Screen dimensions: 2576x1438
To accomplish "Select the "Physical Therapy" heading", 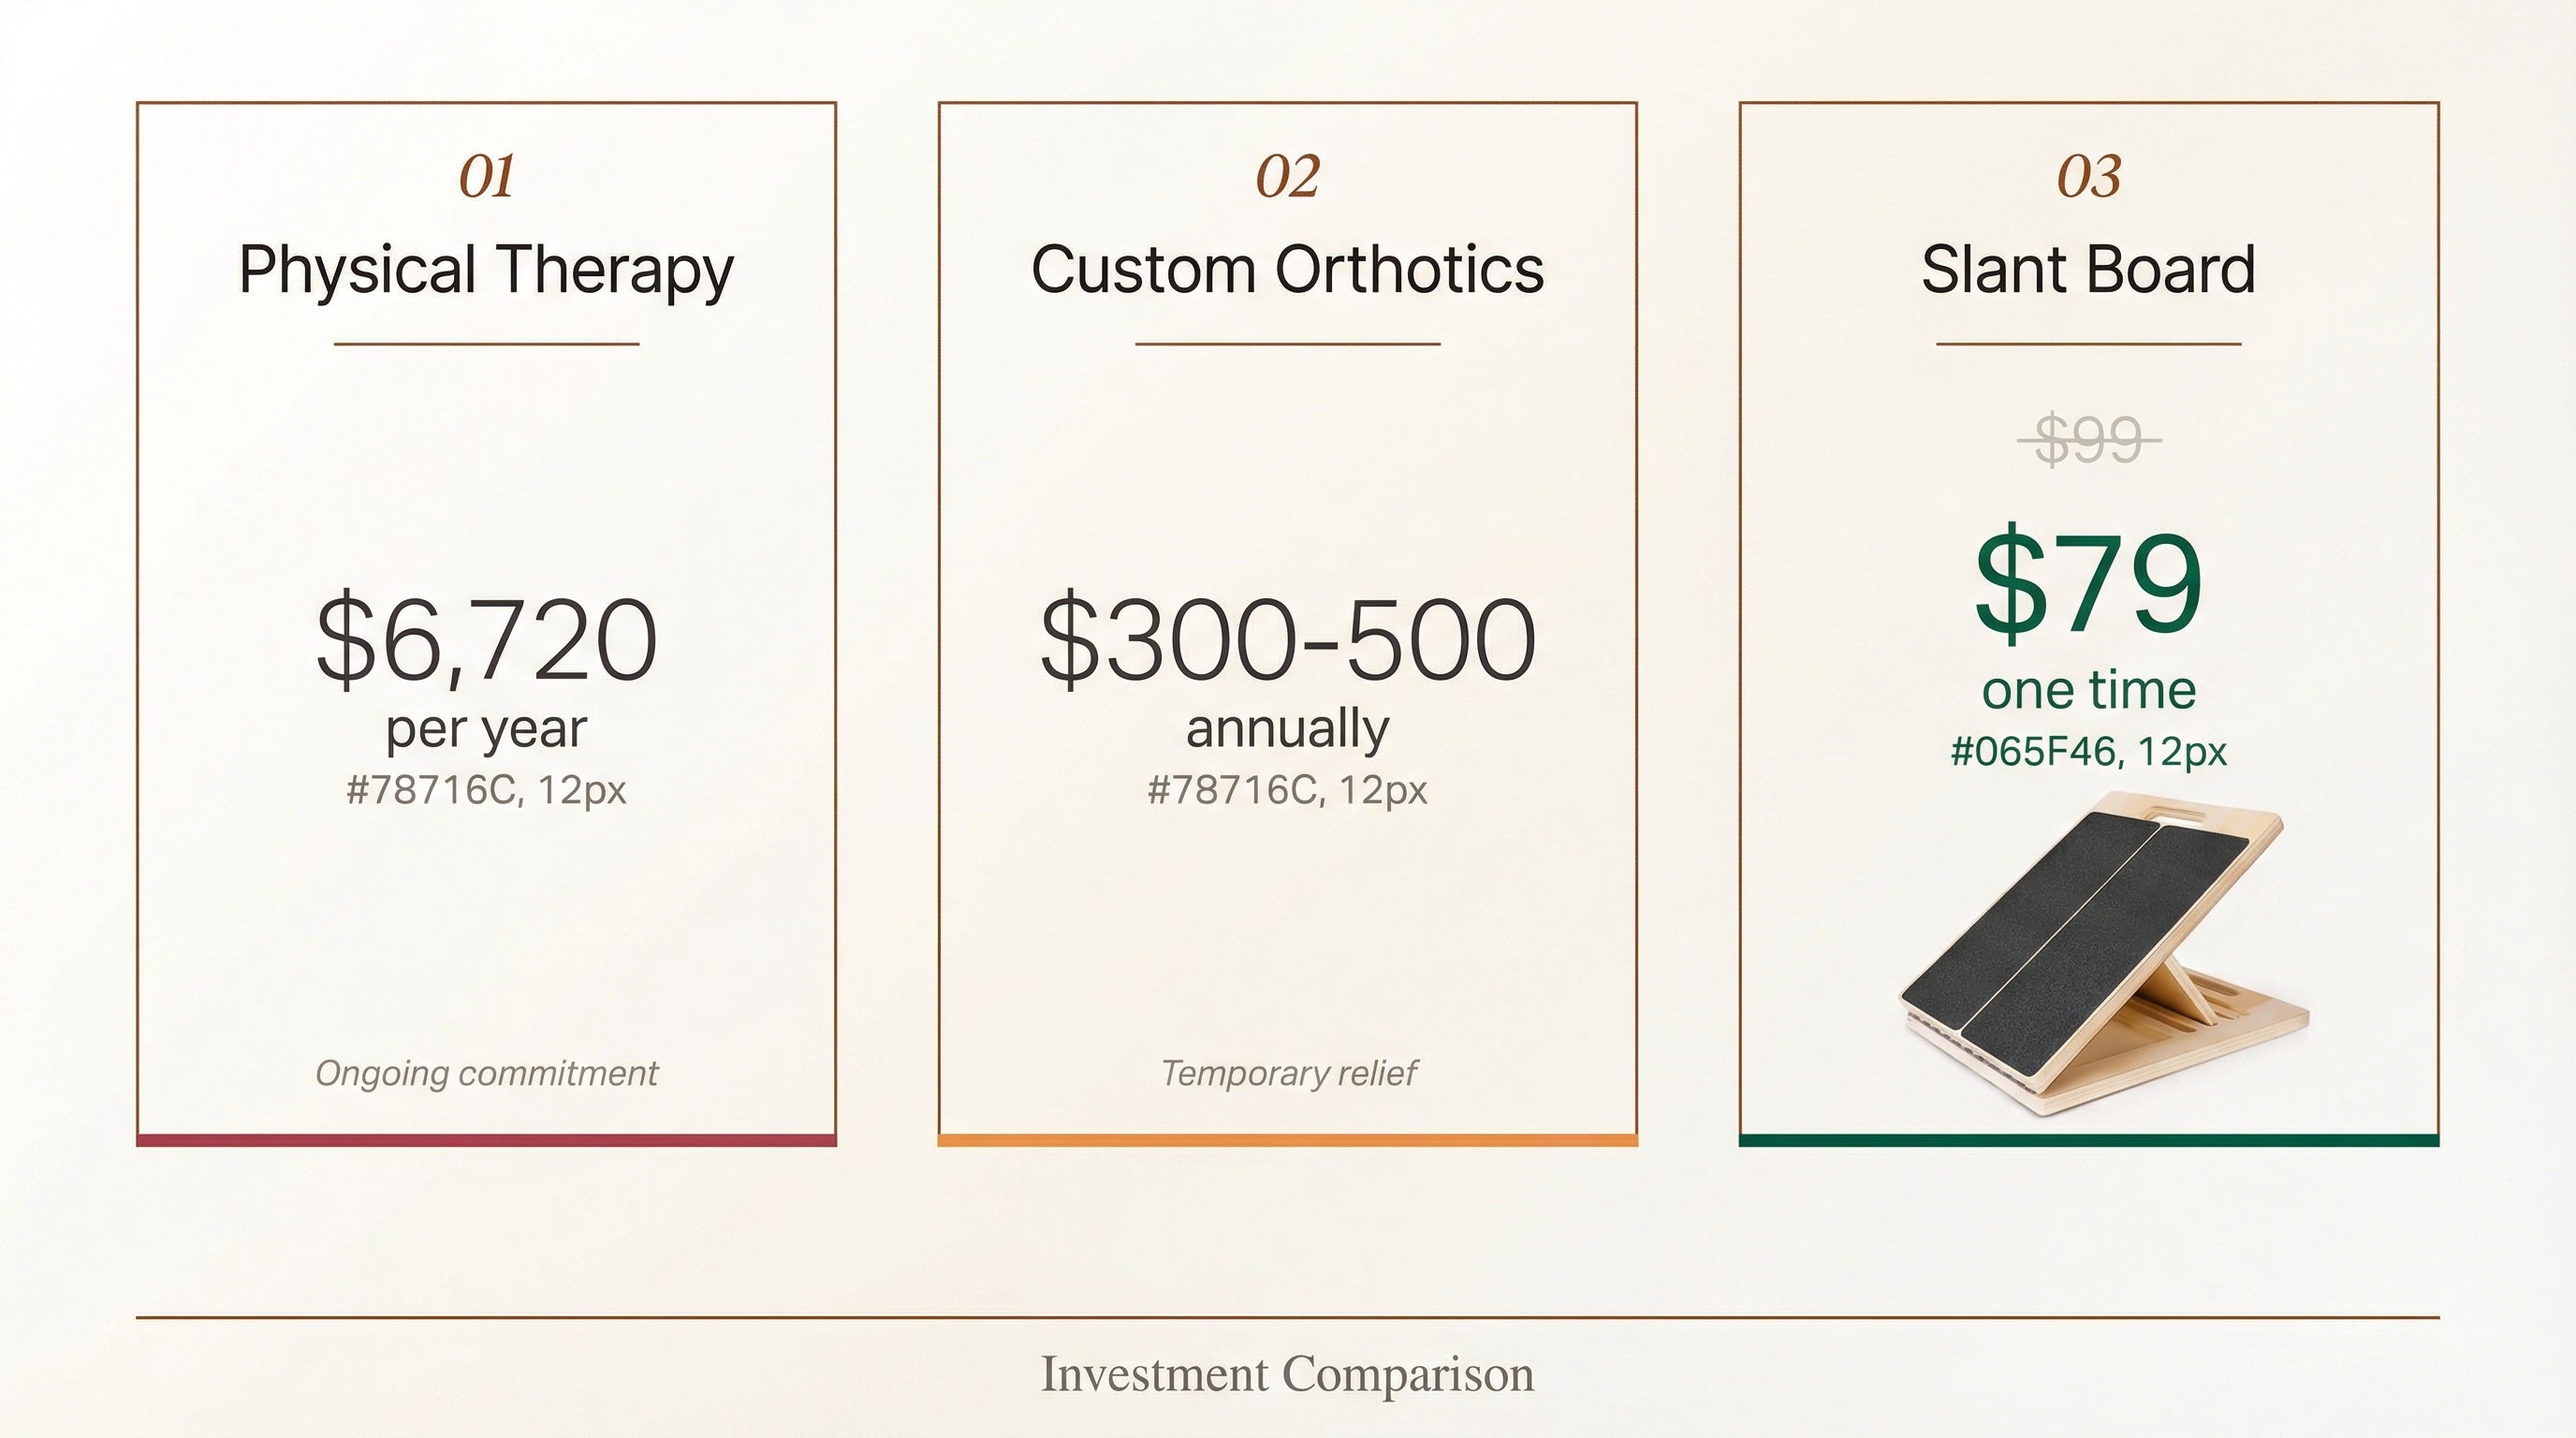I will click(486, 270).
